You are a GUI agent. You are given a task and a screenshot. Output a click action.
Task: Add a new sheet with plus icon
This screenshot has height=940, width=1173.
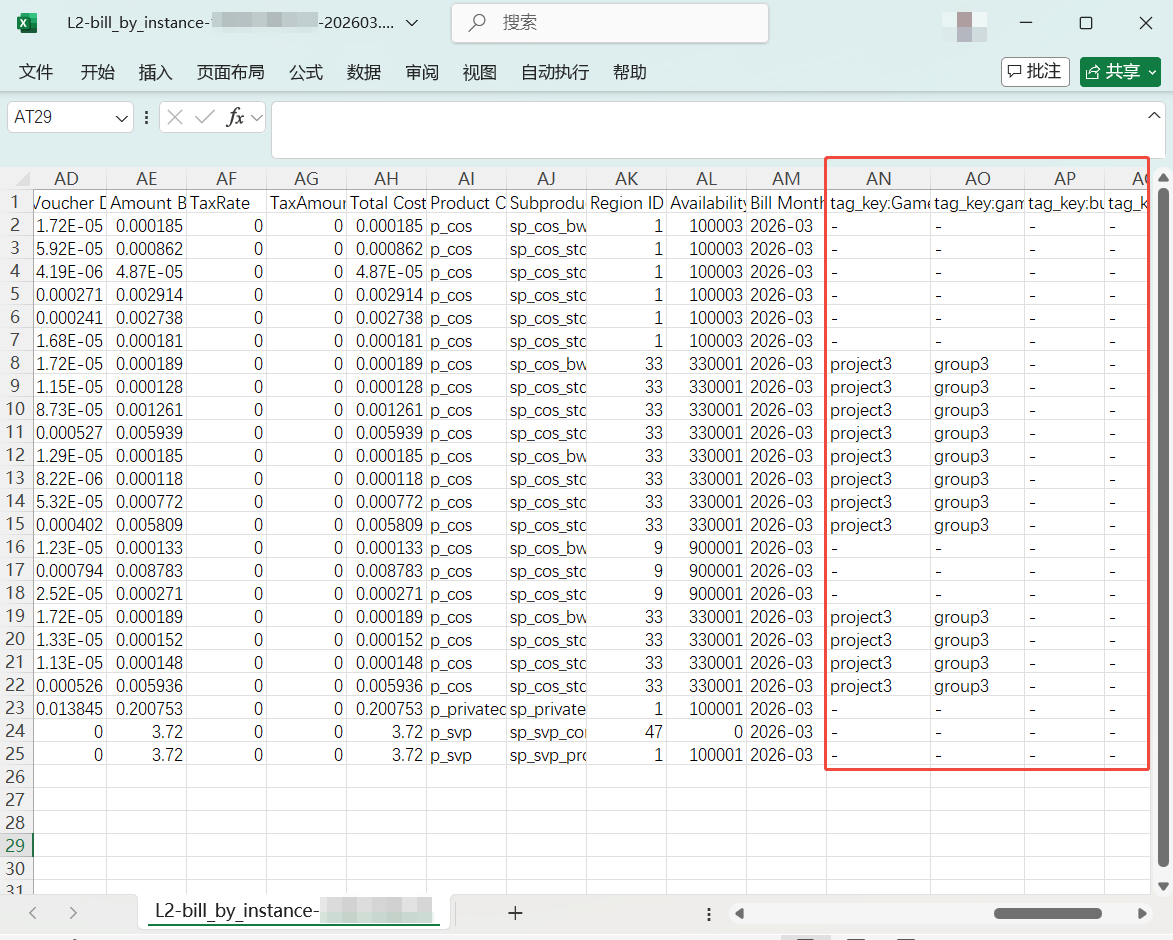515,912
